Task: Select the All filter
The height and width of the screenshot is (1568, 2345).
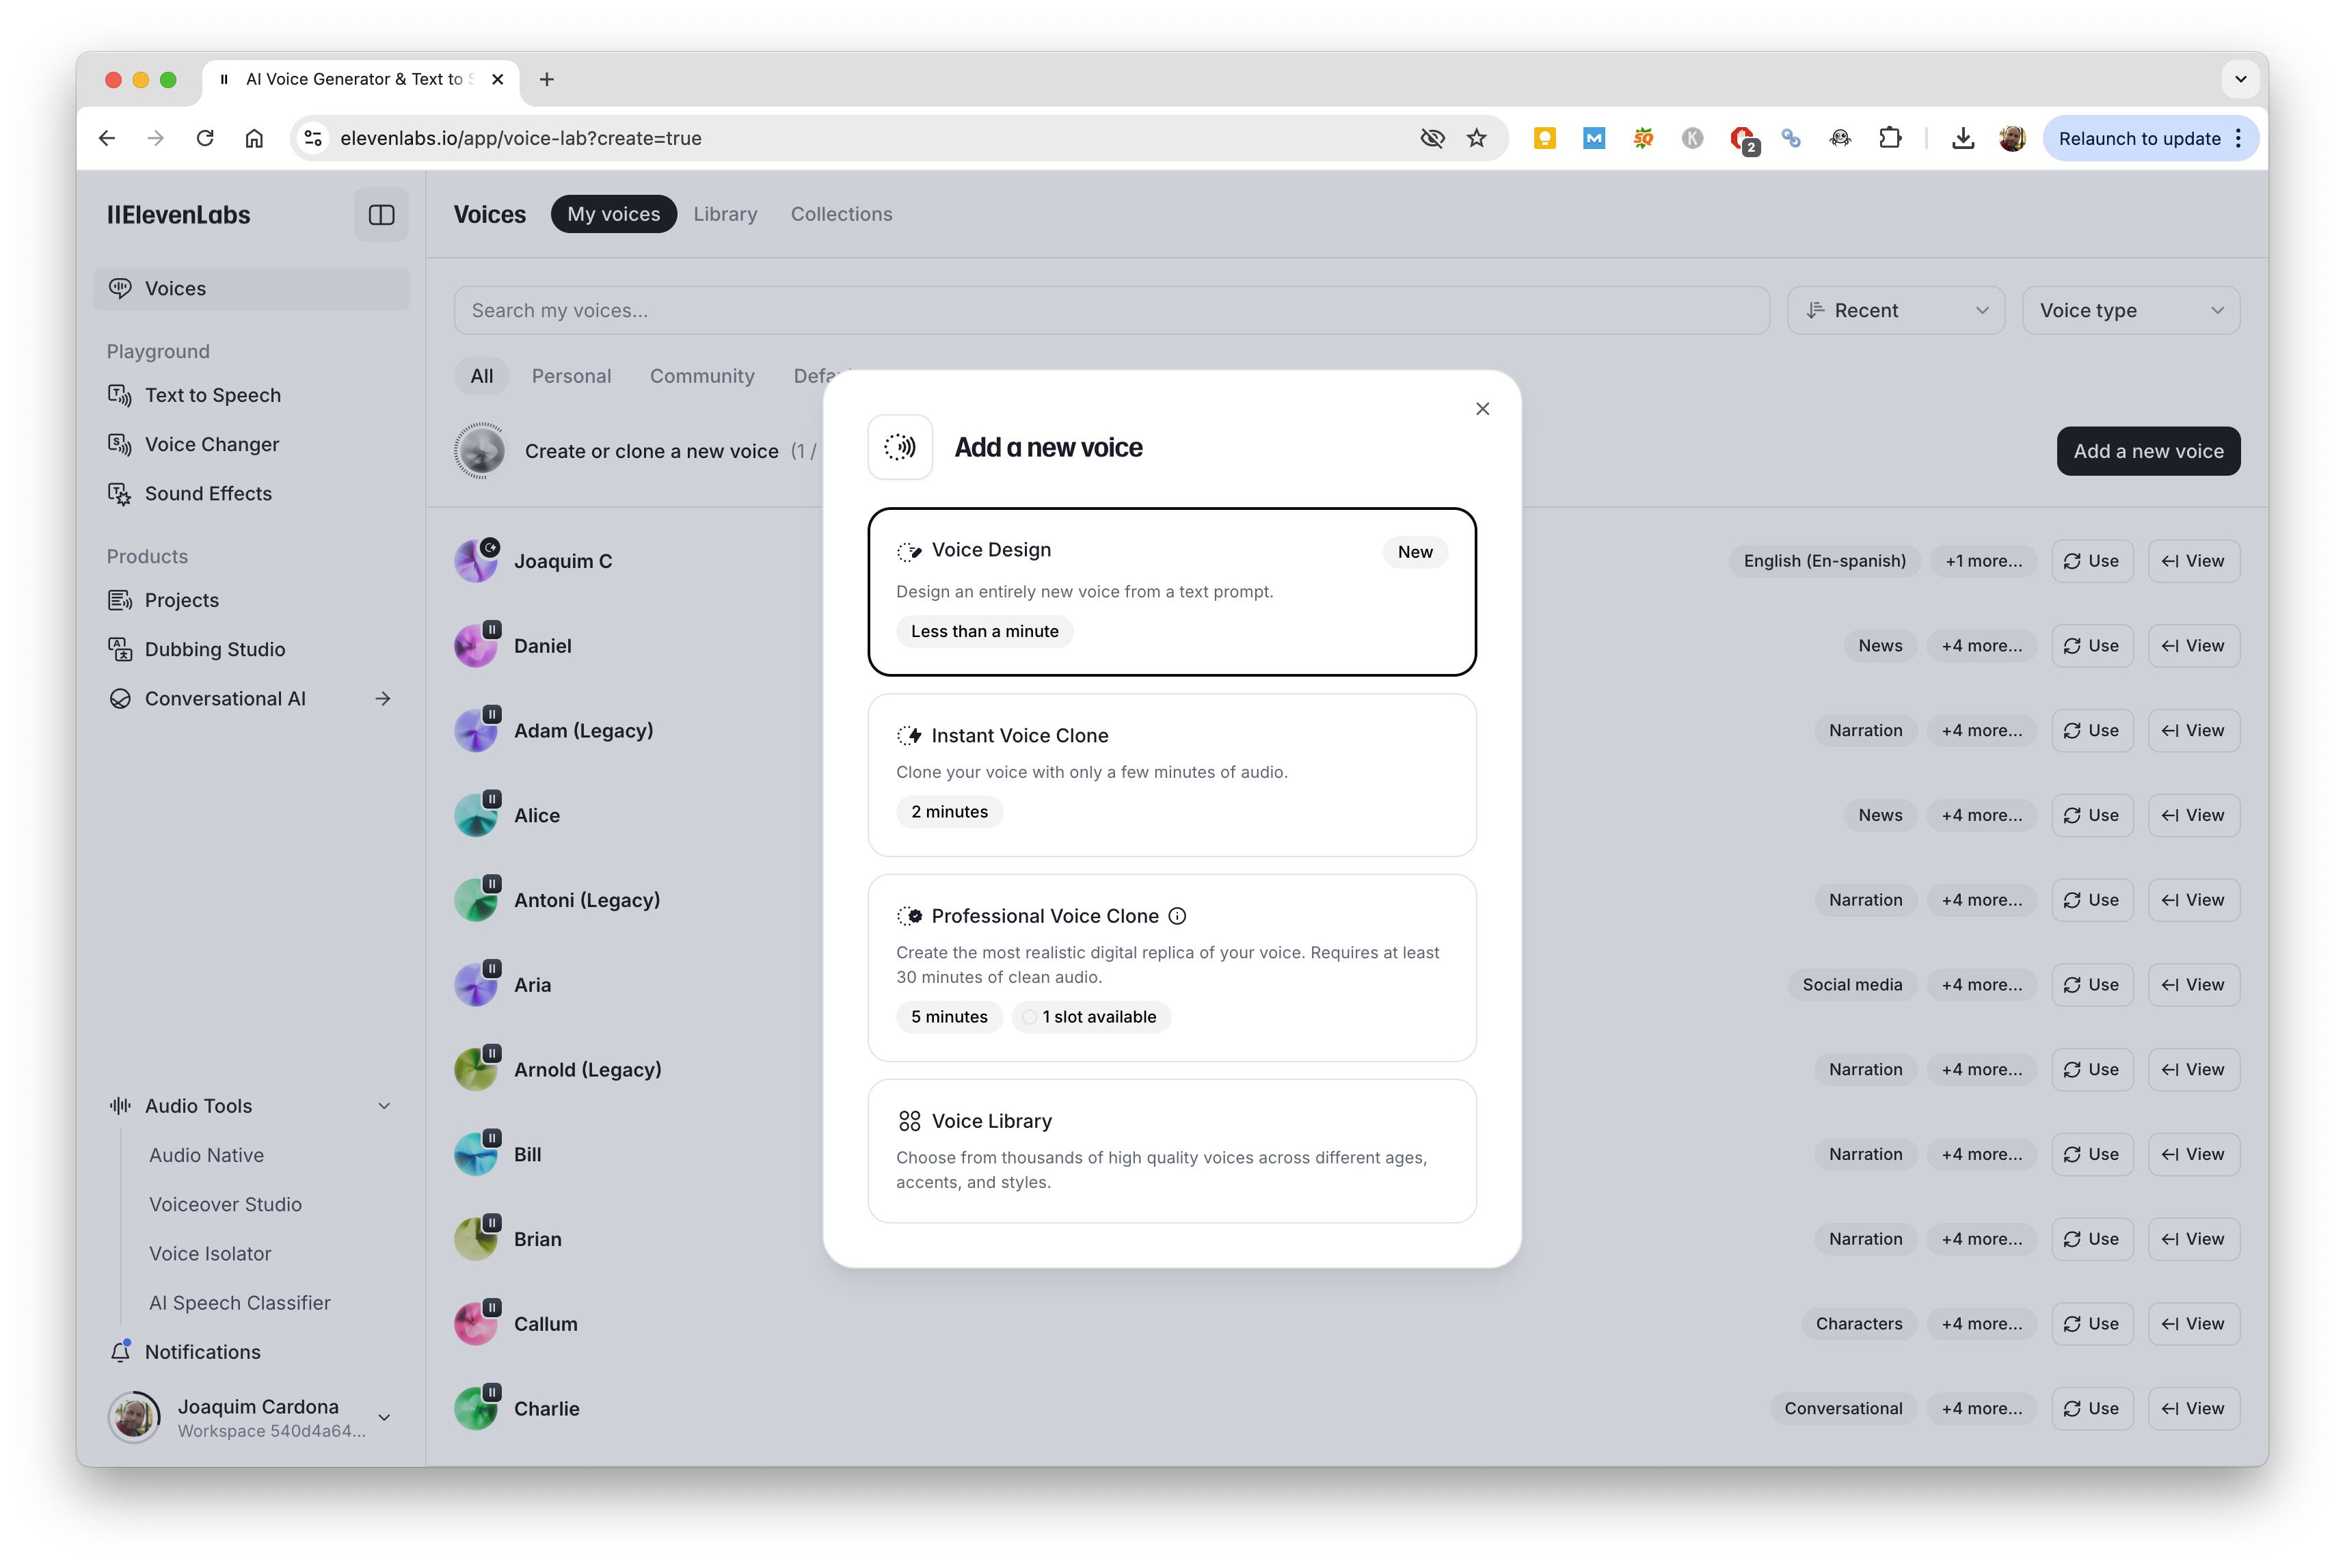Action: (x=481, y=376)
